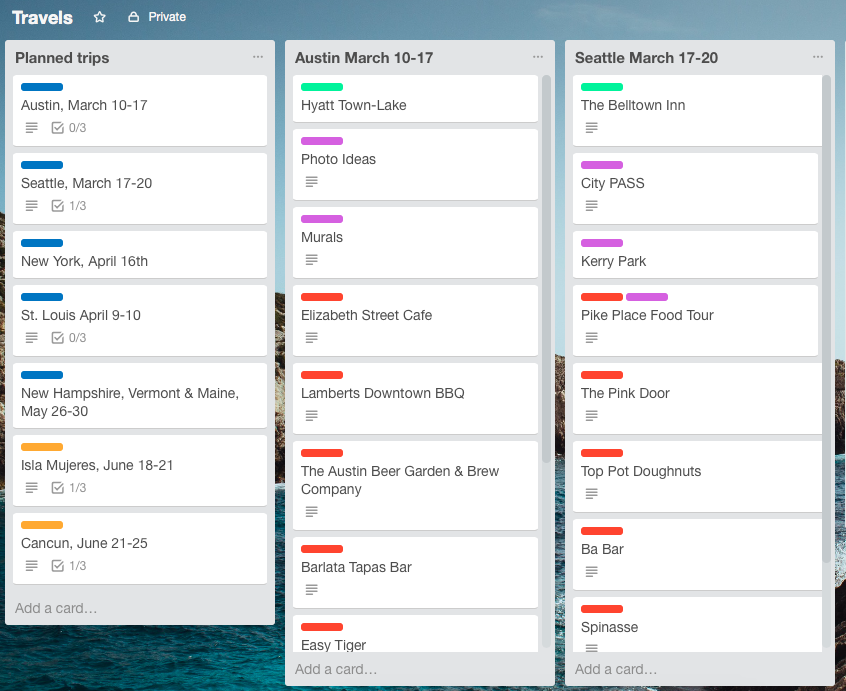Click description icon on The Pink Door card
The width and height of the screenshot is (846, 691).
click(x=592, y=415)
